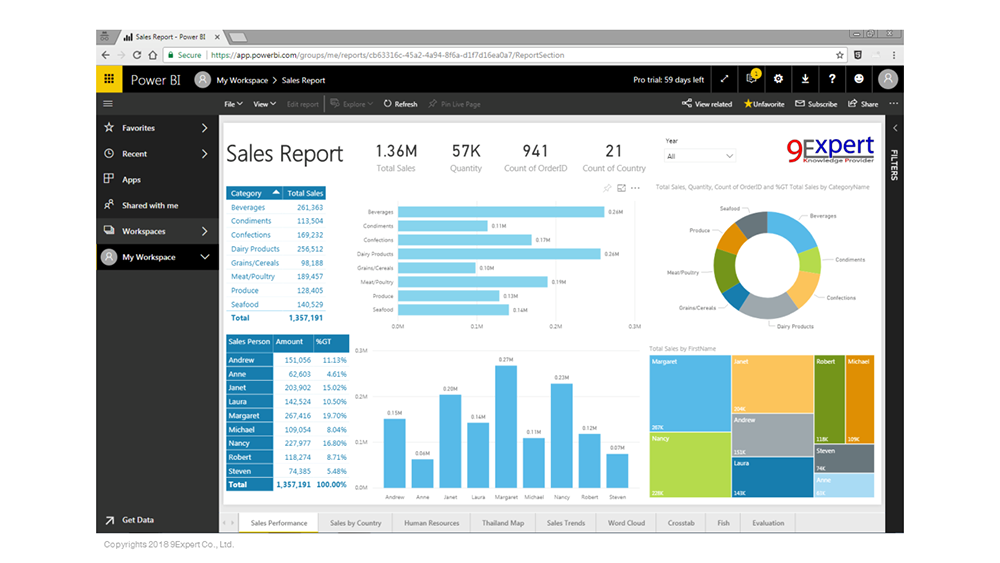Open the Year slicer dropdown
This screenshot has width=1000, height=563.
coord(700,156)
